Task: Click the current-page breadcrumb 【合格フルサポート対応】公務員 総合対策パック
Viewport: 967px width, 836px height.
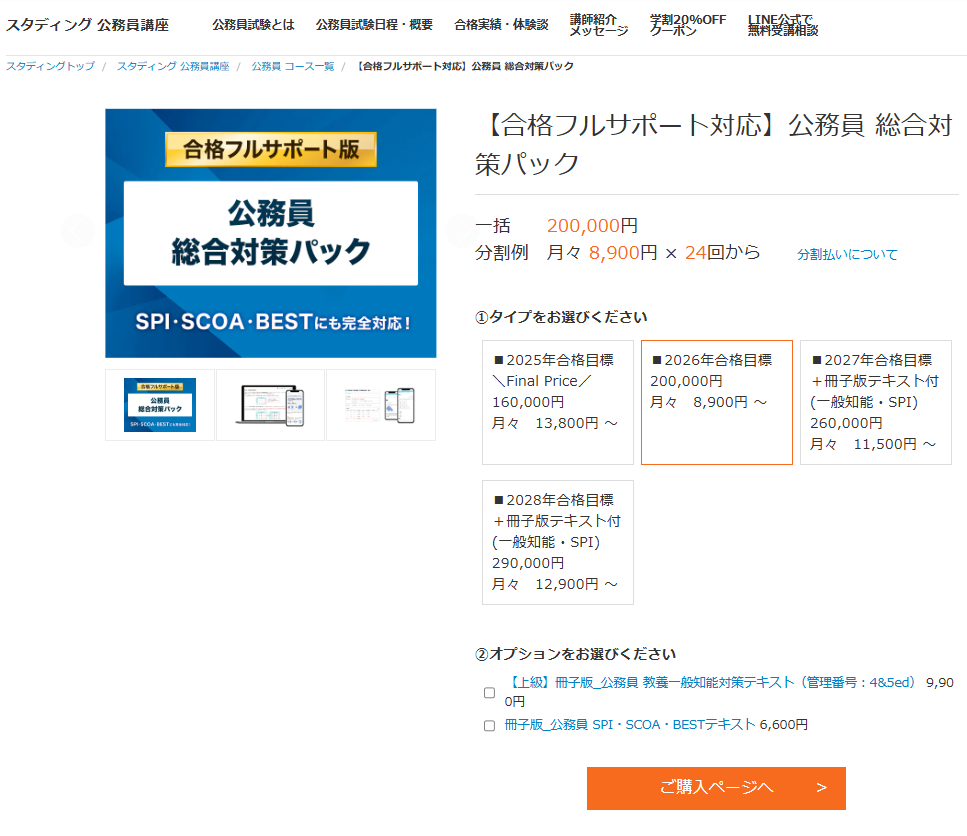Action: pyautogui.click(x=466, y=66)
